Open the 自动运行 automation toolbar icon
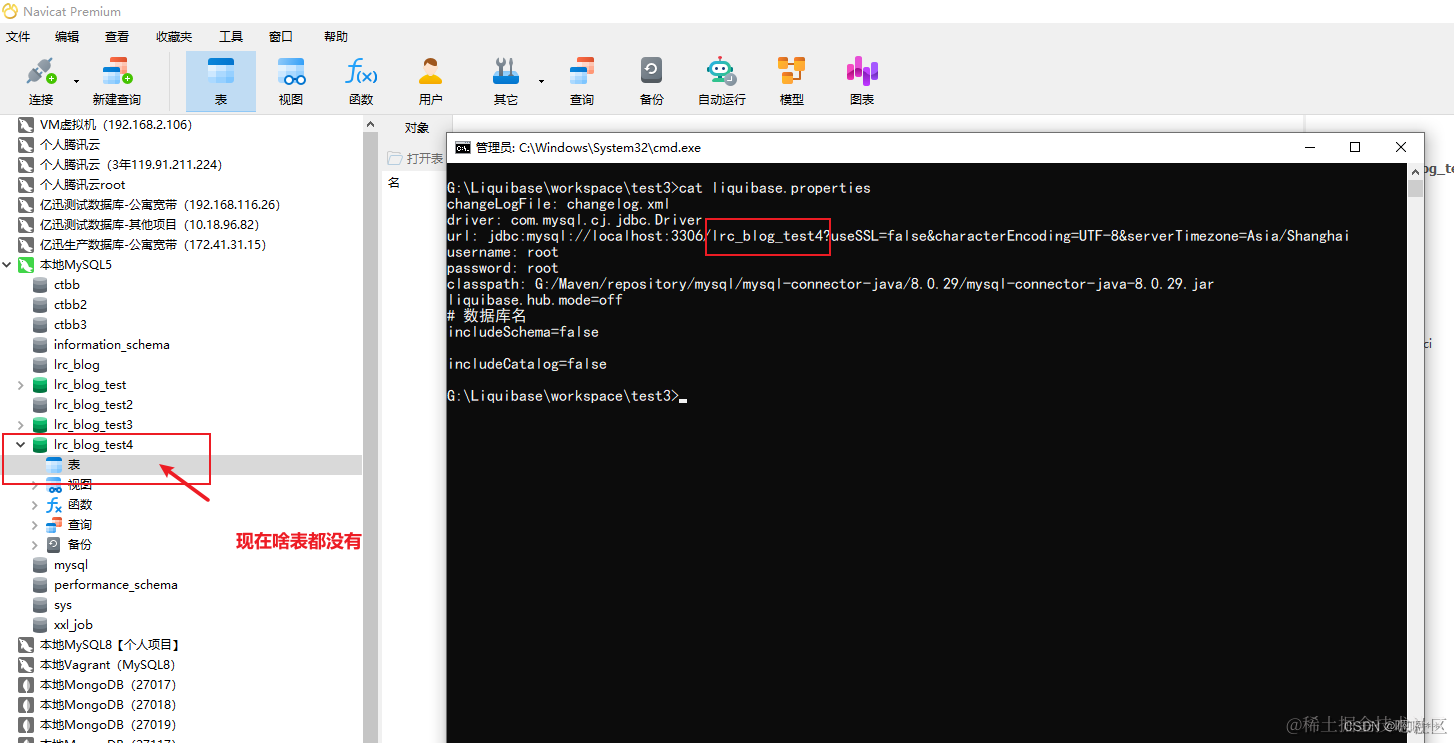This screenshot has width=1454, height=743. click(721, 80)
